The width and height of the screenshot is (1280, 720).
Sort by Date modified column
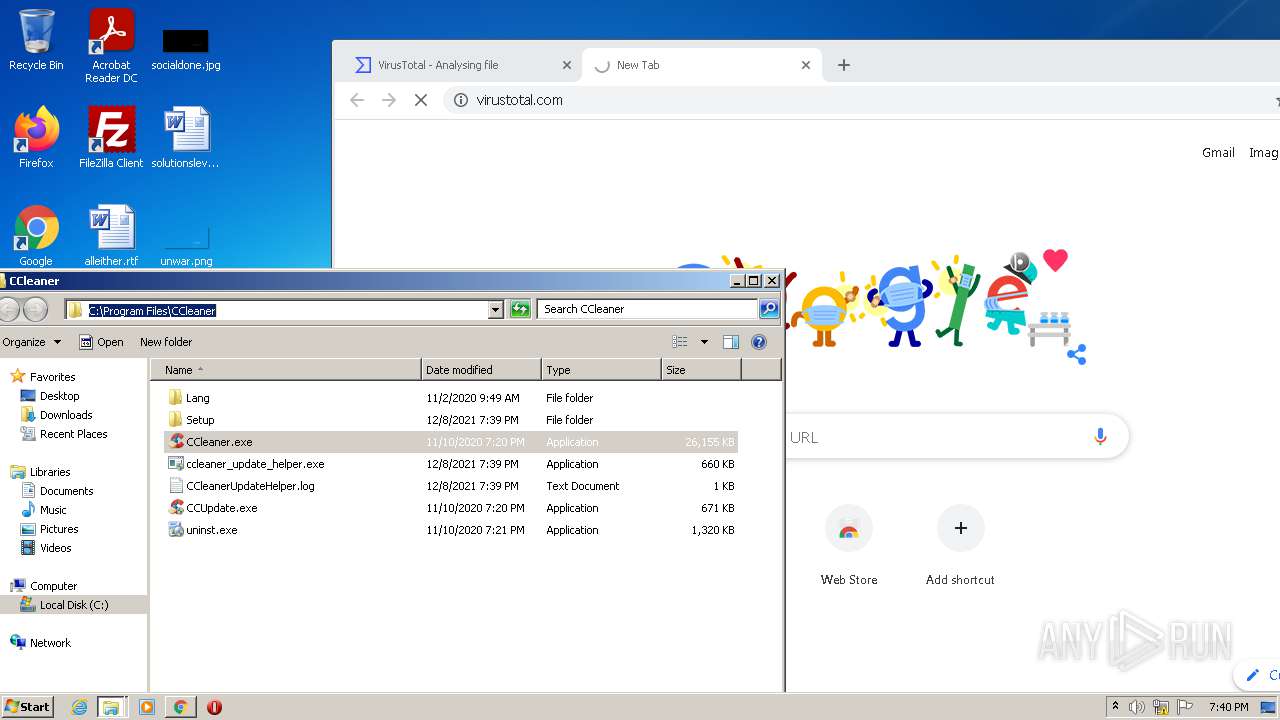click(x=481, y=370)
